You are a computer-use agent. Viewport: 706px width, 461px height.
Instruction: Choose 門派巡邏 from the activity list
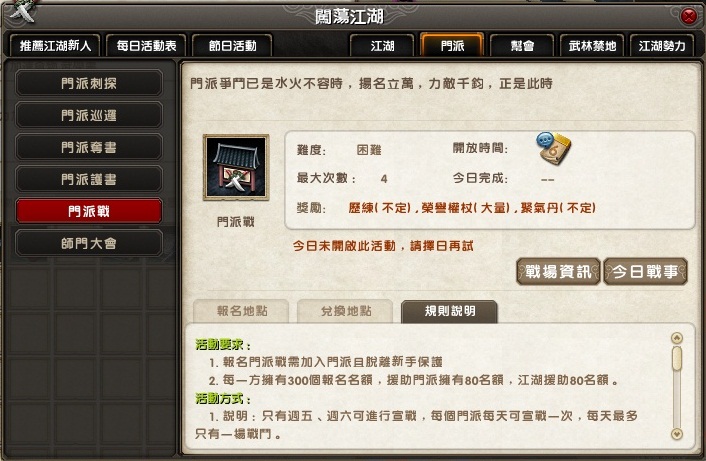89,115
